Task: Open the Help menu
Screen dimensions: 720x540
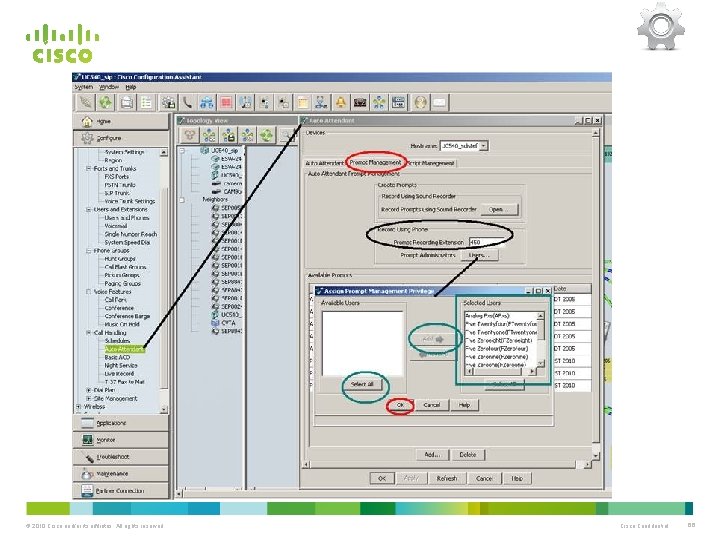Action: point(131,87)
